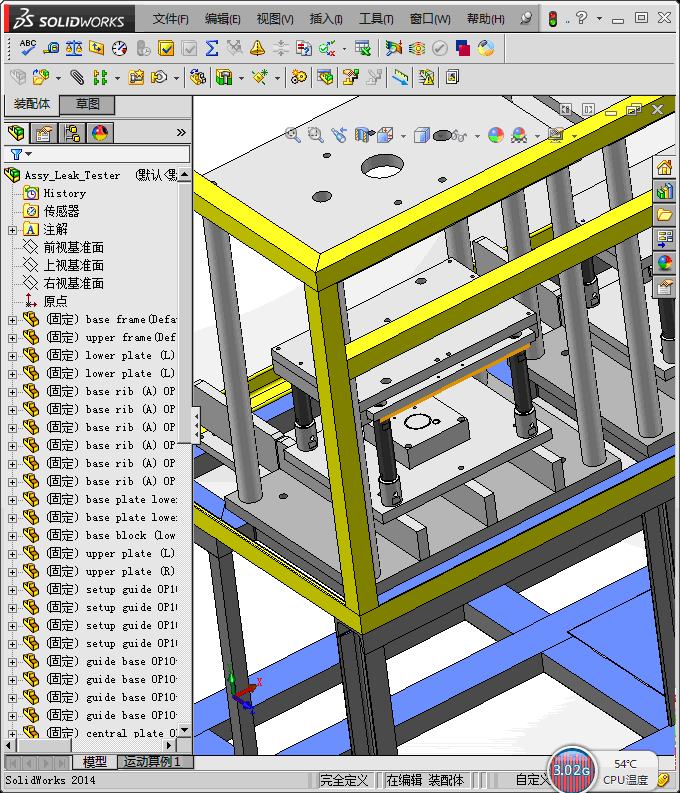Open the View Orientation dropdown arrow
This screenshot has height=793, width=680.
coord(403,136)
